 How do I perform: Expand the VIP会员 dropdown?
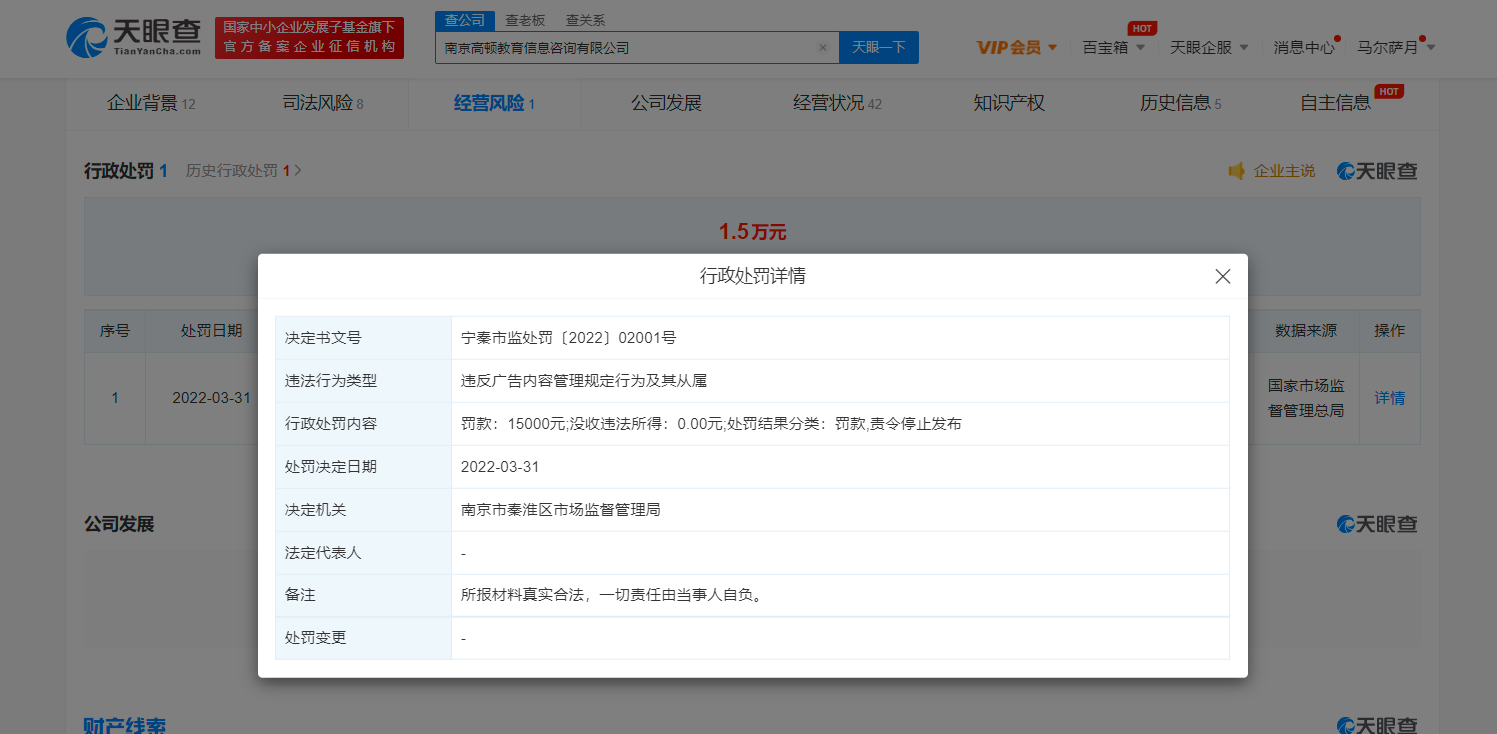point(1016,47)
